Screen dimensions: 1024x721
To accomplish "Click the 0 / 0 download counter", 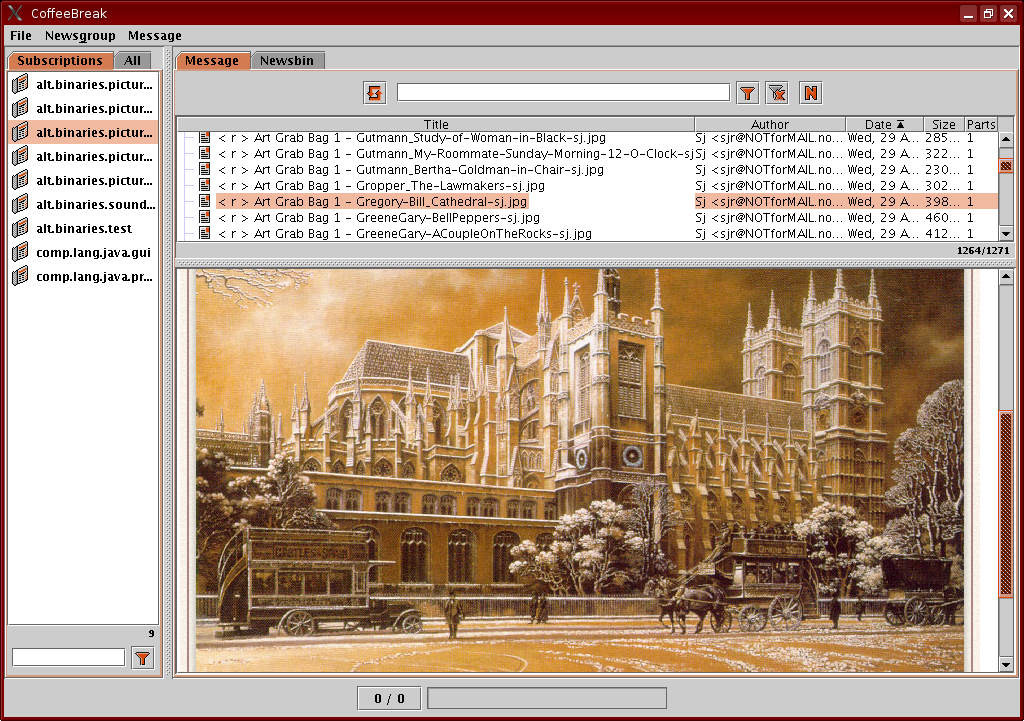I will point(389,698).
